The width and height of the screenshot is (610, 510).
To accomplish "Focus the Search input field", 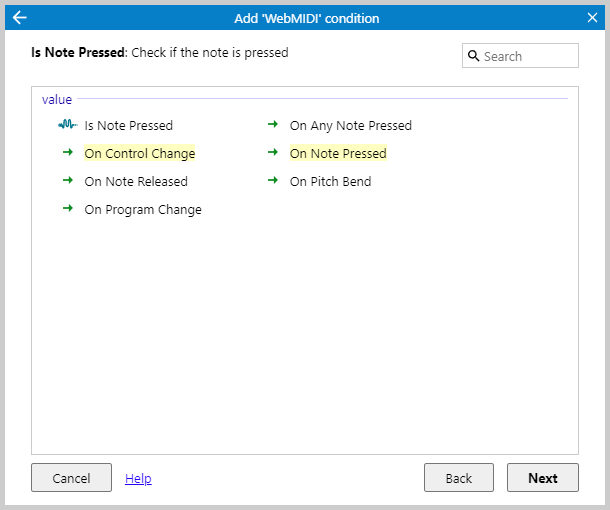I will [527, 56].
